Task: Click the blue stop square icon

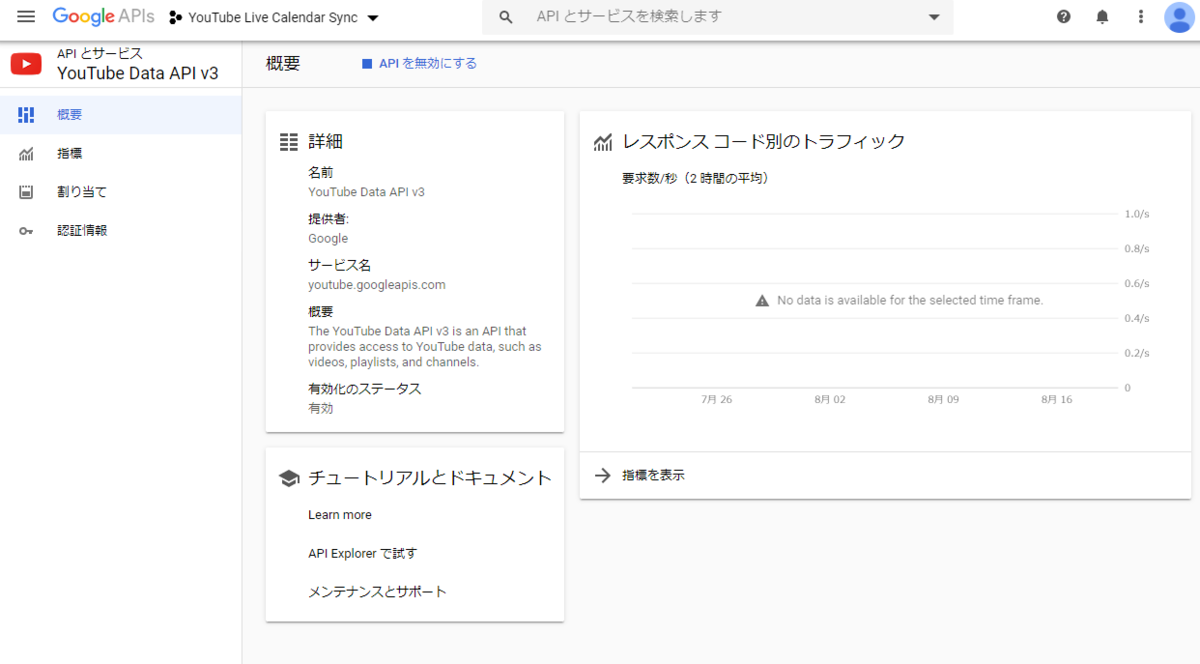Action: coord(367,64)
